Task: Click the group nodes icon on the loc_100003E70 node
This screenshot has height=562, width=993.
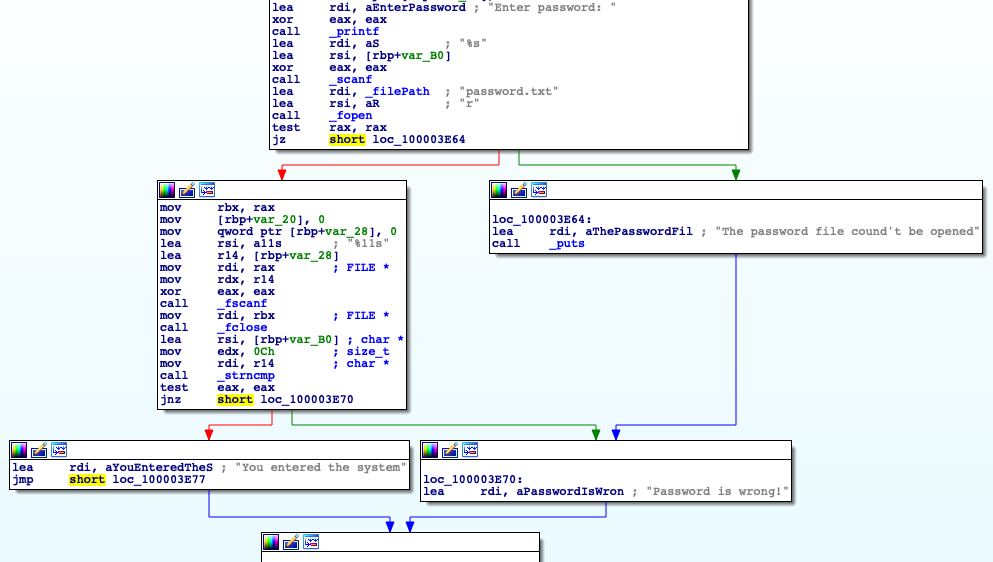Action: (x=470, y=450)
